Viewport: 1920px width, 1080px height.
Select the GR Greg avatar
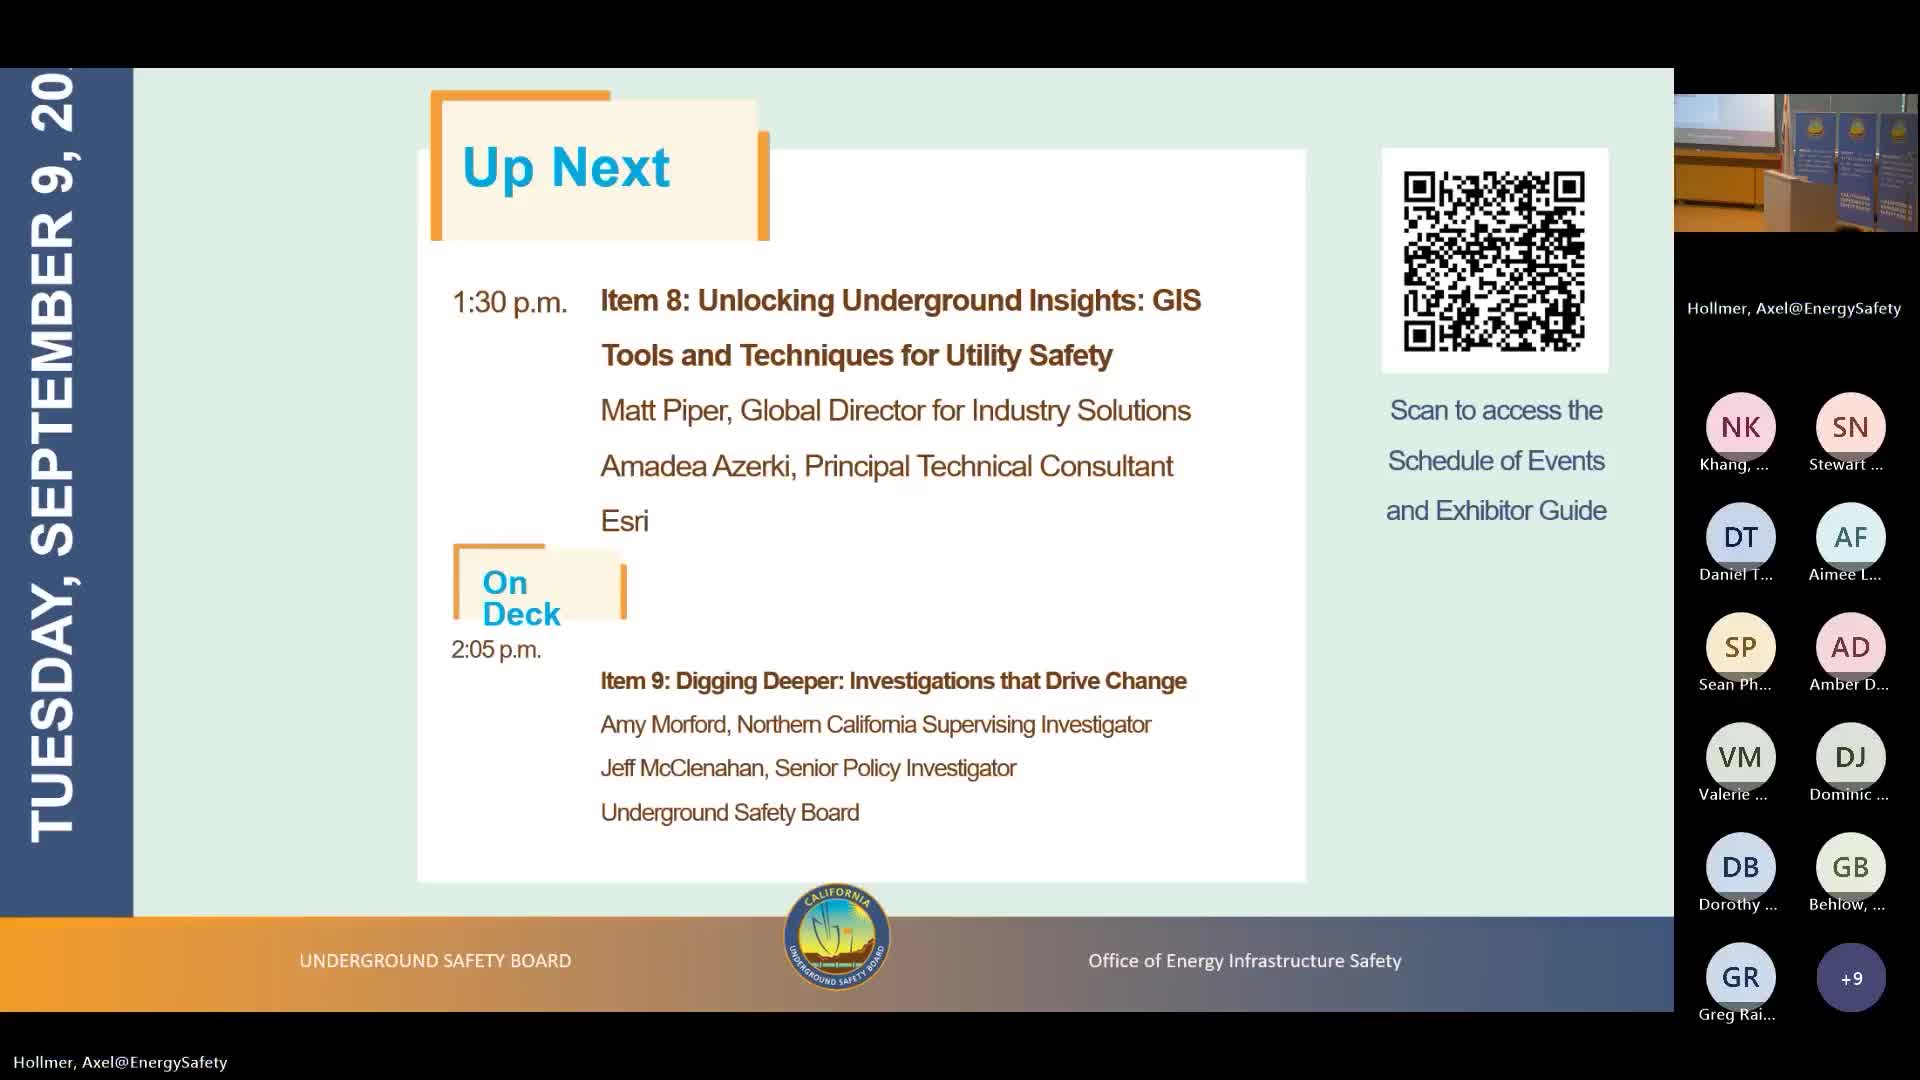tap(1740, 977)
